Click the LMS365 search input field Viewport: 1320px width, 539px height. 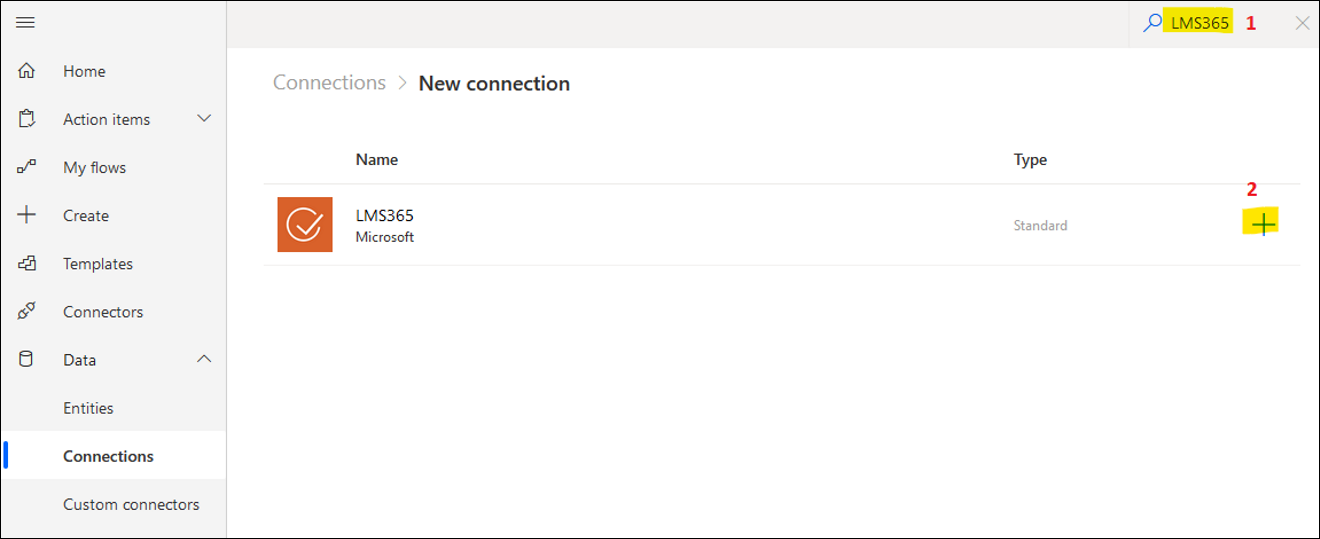tap(1200, 22)
